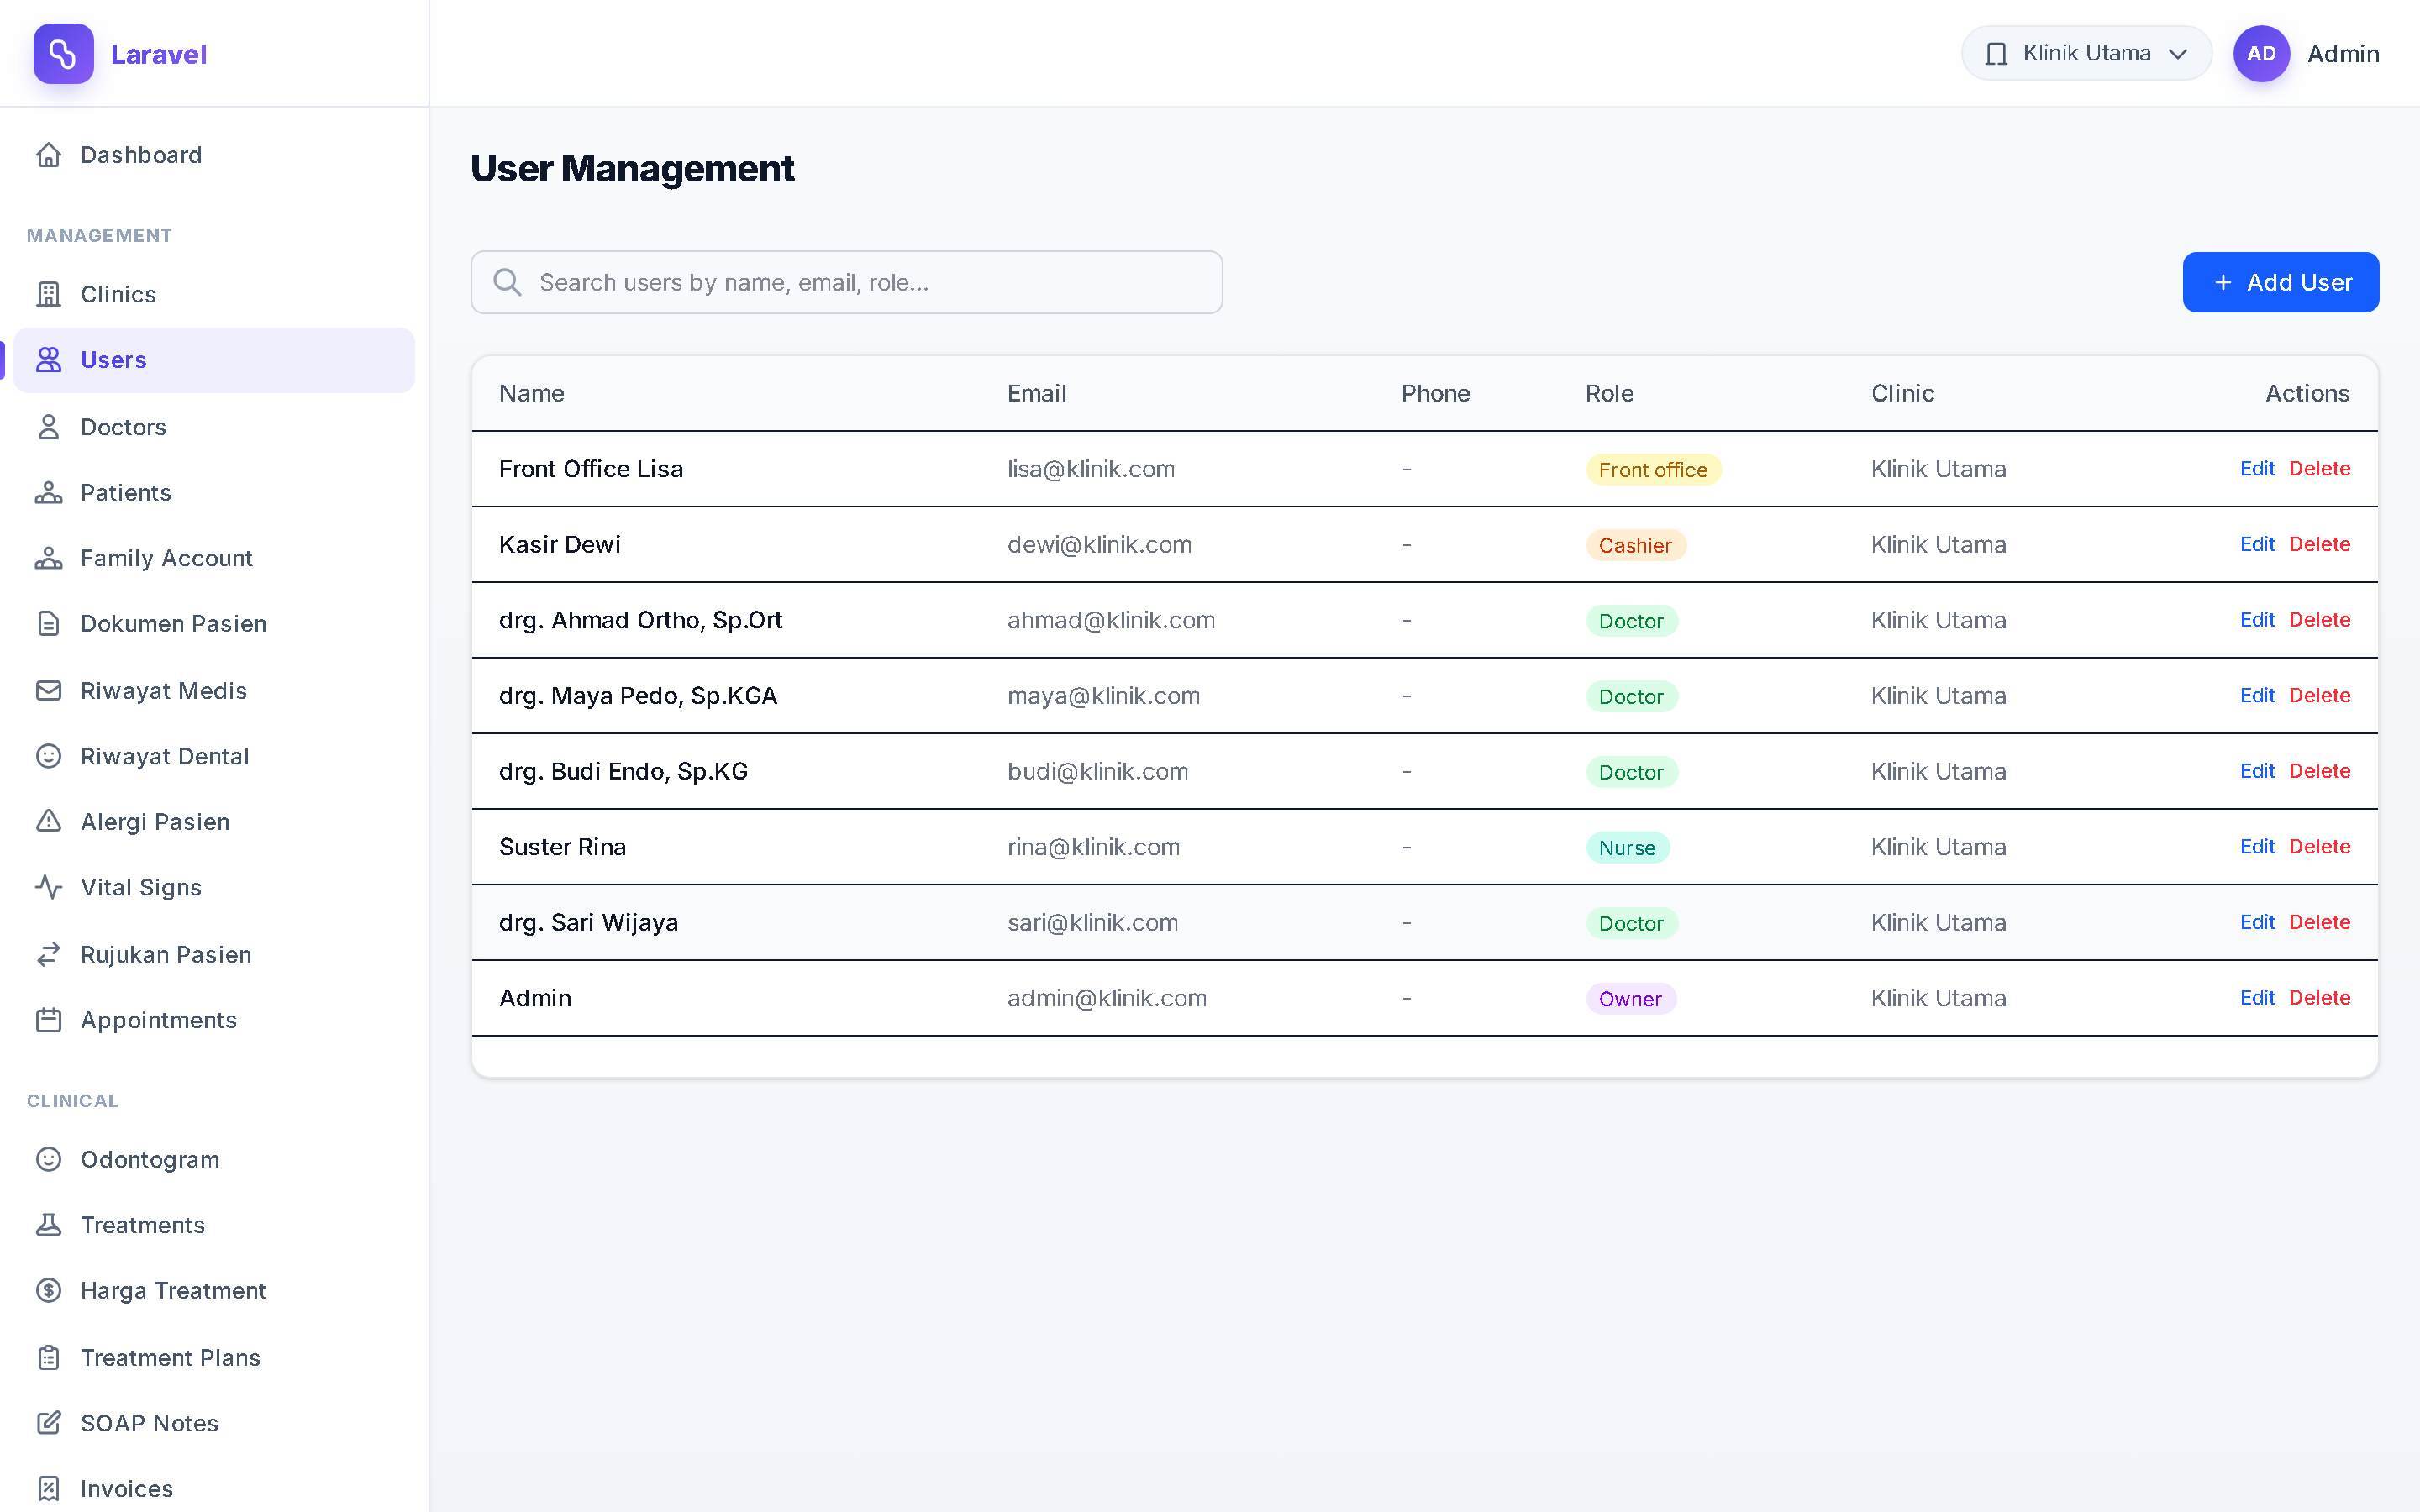
Task: Click the Vital Signs pulse icon
Action: pos(49,887)
